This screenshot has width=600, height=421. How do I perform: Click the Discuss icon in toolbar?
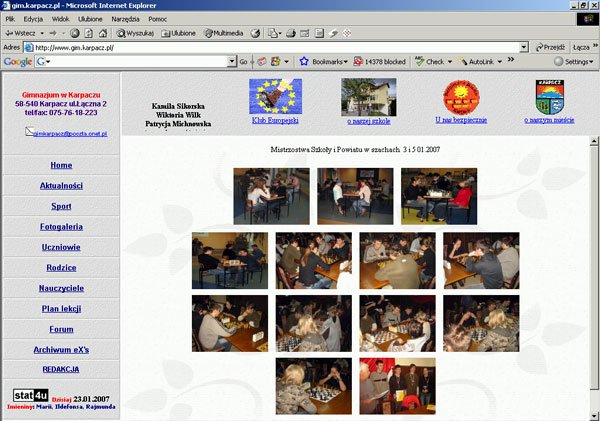(319, 33)
